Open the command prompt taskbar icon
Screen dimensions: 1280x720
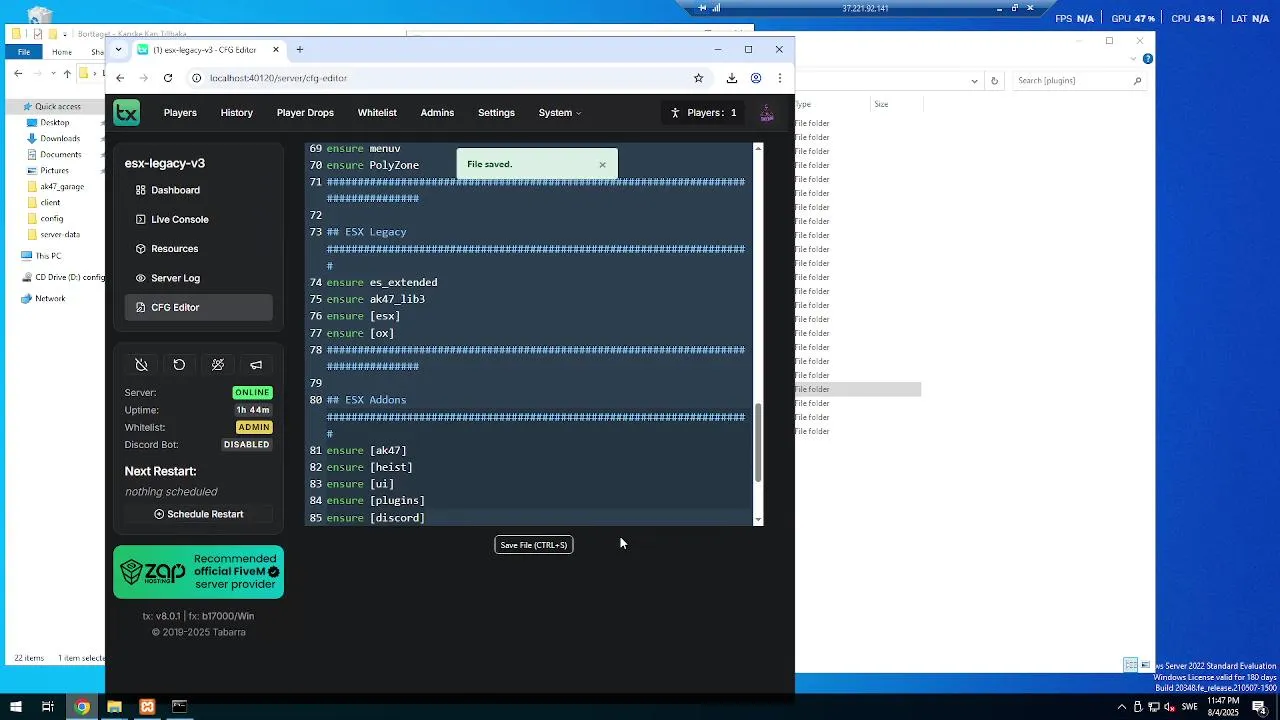[x=179, y=707]
